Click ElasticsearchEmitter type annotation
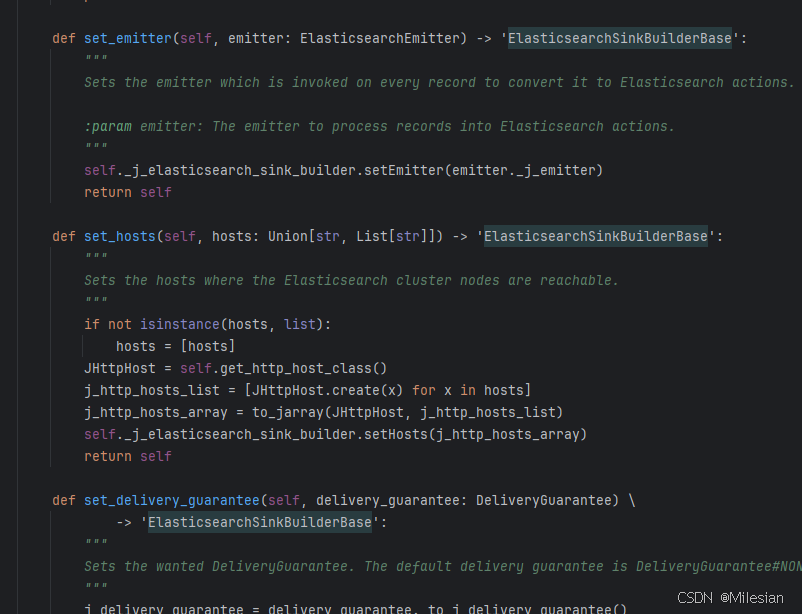This screenshot has height=614, width=802. tap(380, 38)
